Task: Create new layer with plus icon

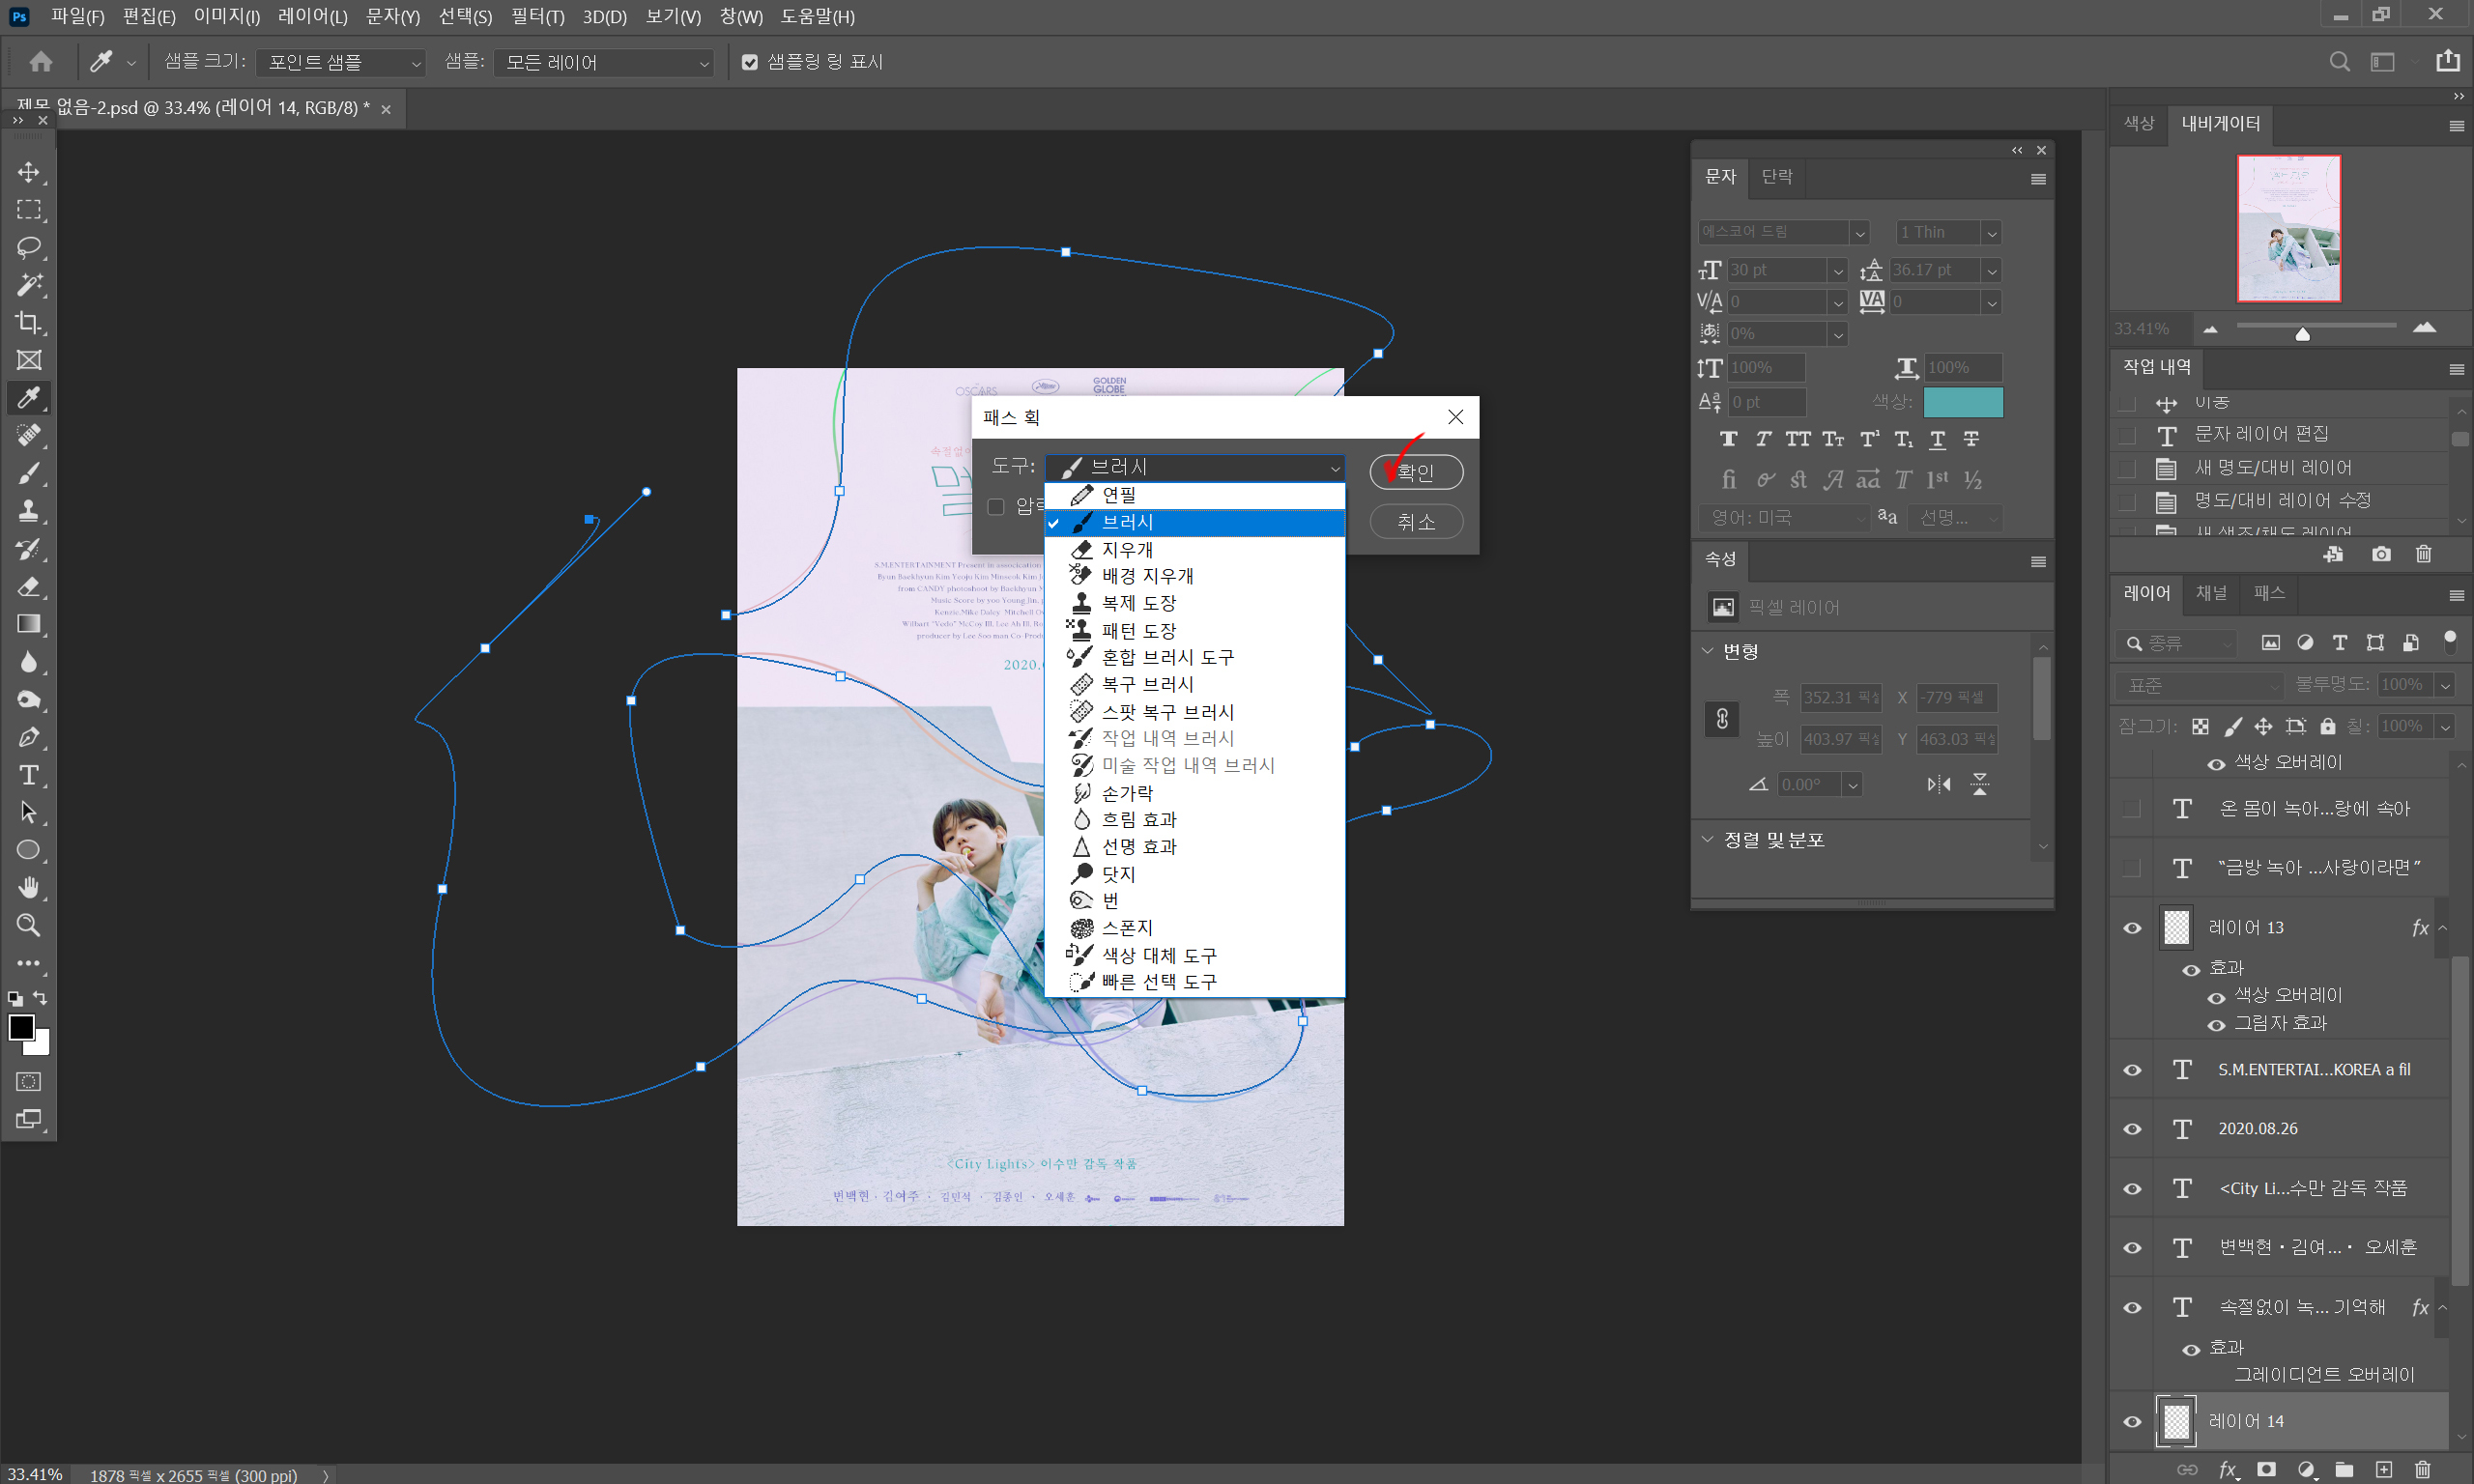Action: (x=2384, y=1469)
